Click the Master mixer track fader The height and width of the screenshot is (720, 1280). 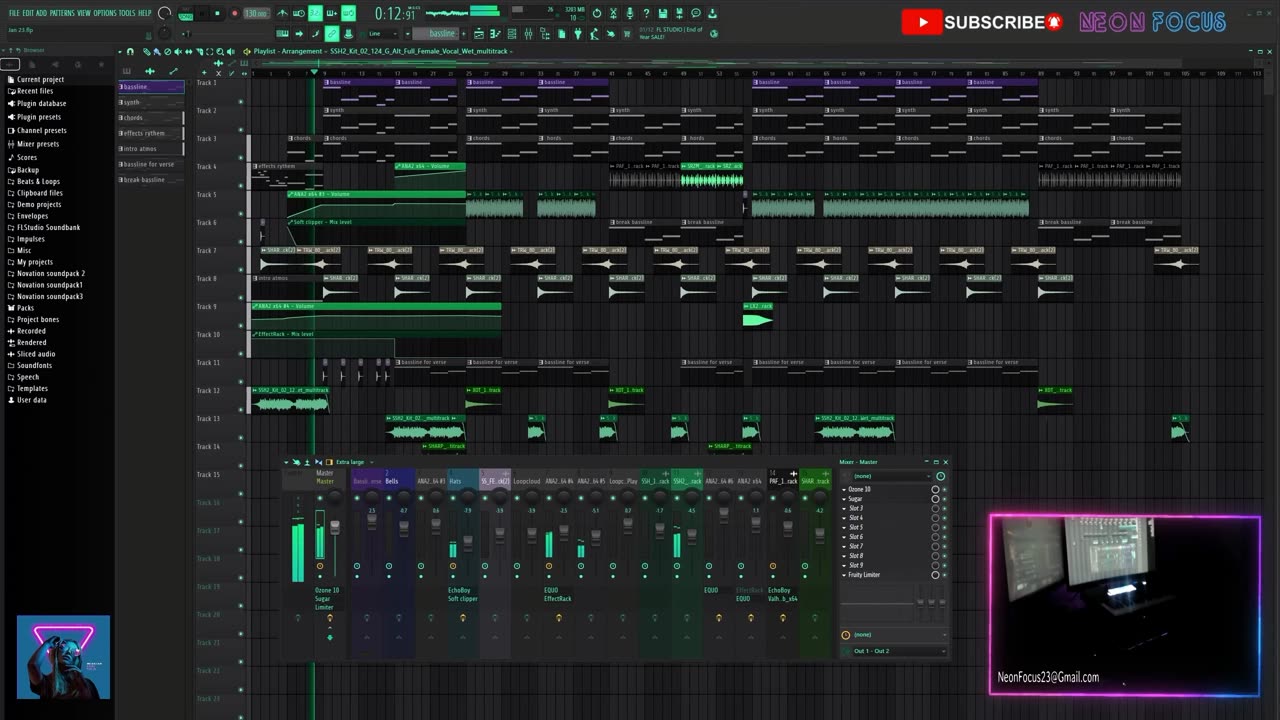pyautogui.click(x=335, y=526)
